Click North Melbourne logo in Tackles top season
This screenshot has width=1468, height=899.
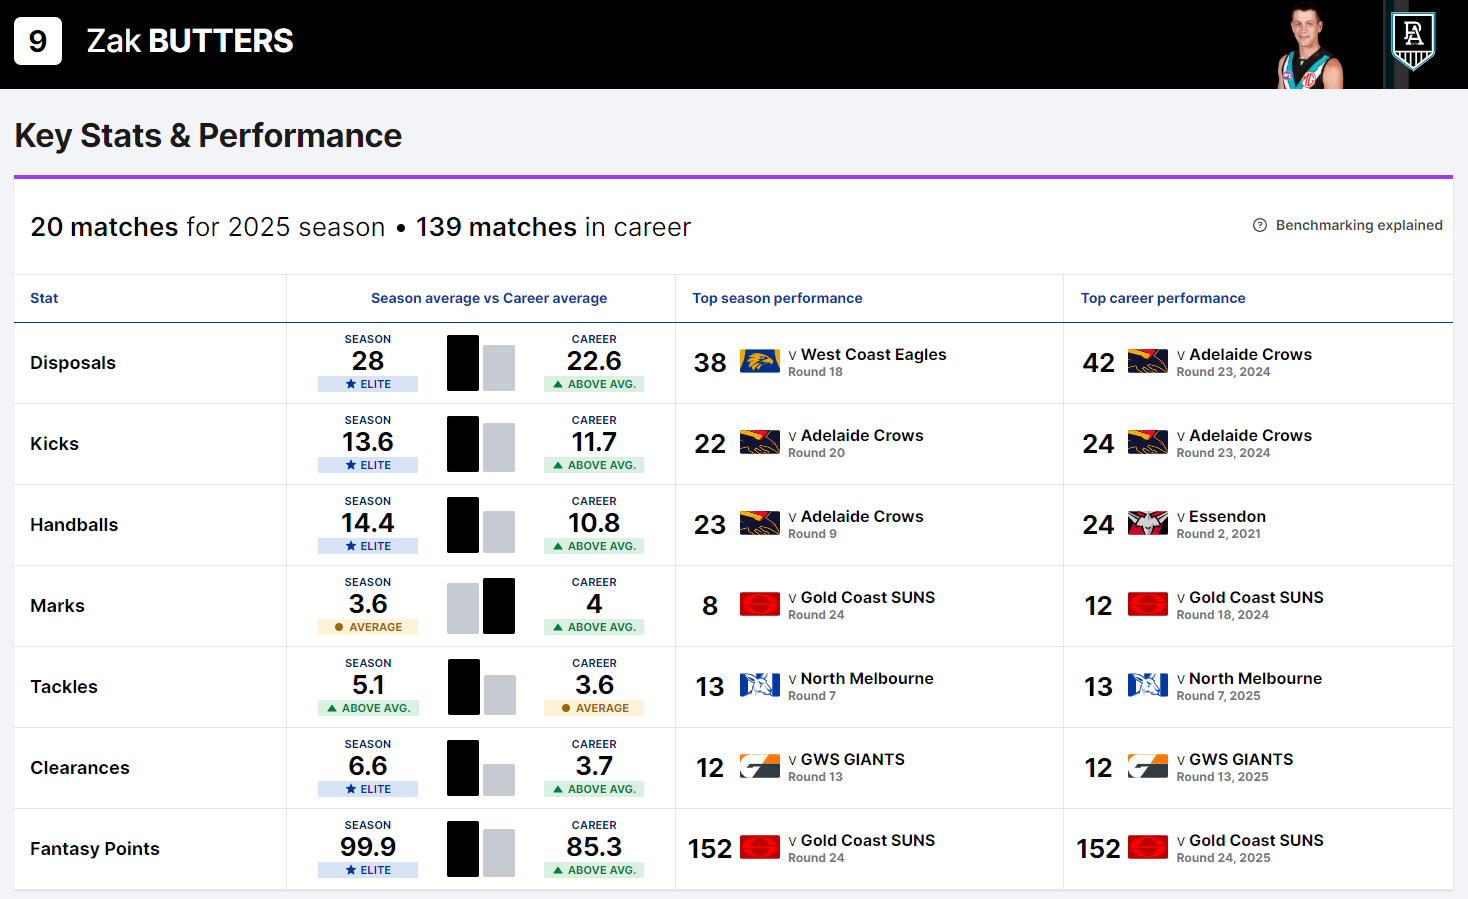759,686
